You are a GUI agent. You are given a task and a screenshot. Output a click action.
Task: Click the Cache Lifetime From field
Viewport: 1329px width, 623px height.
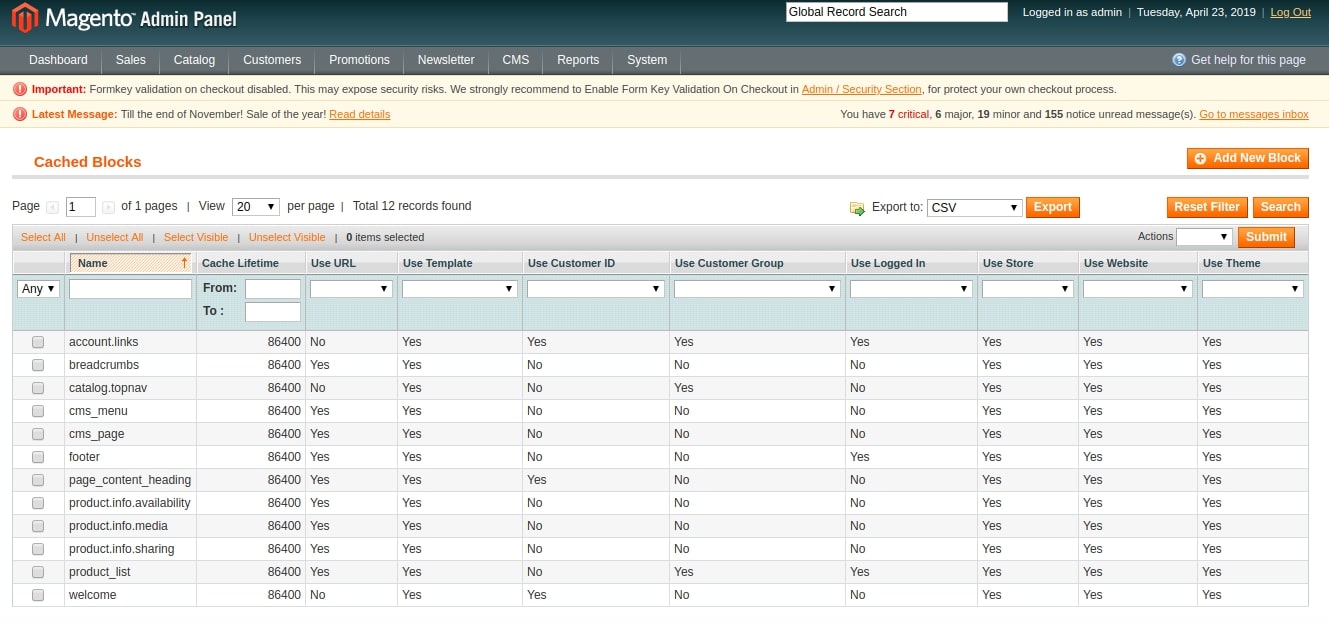273,289
